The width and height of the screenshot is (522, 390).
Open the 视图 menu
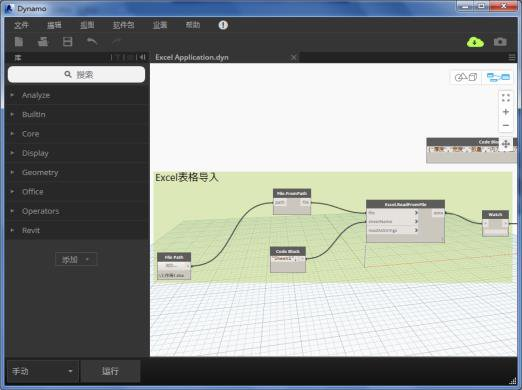(x=87, y=25)
